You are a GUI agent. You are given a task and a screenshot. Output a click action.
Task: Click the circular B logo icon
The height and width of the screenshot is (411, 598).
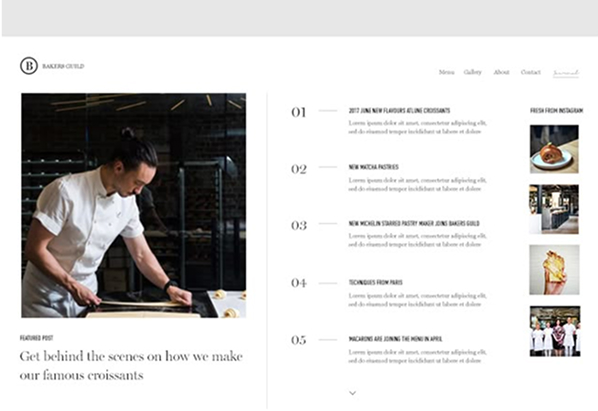coord(29,66)
